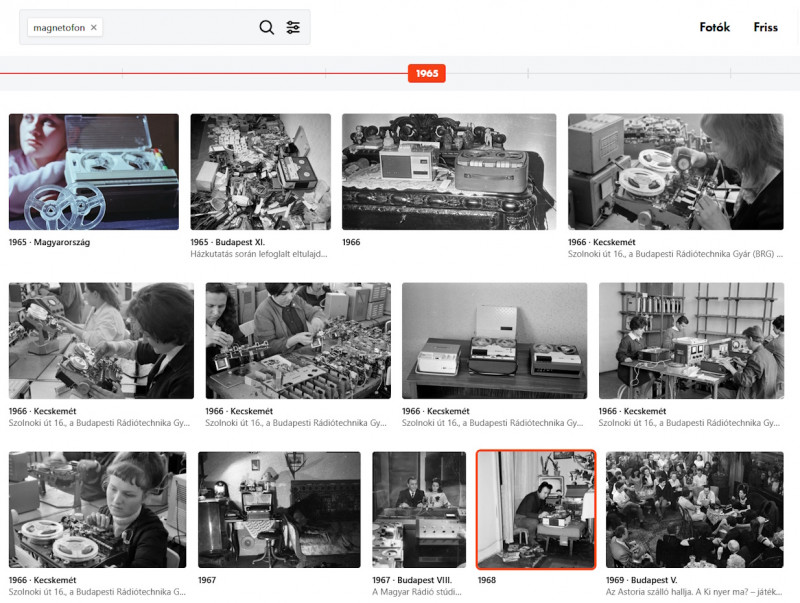800x603 pixels.
Task: Click the '1965 · Budapest XI.' caption
Action: pyautogui.click(x=228, y=242)
